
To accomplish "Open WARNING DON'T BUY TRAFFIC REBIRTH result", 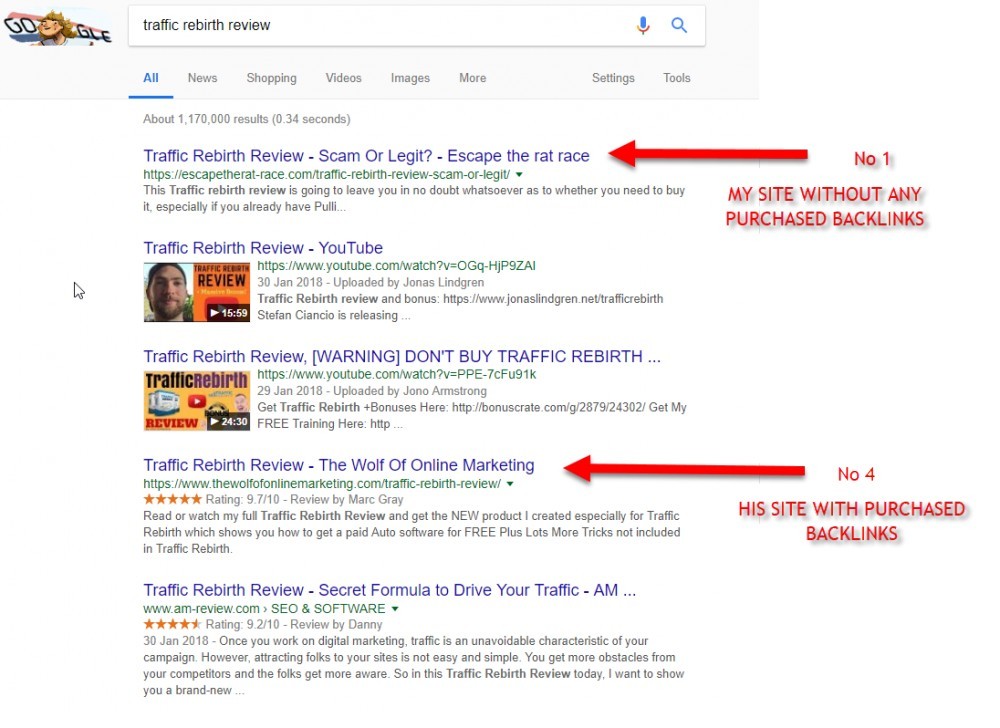I will [x=402, y=356].
